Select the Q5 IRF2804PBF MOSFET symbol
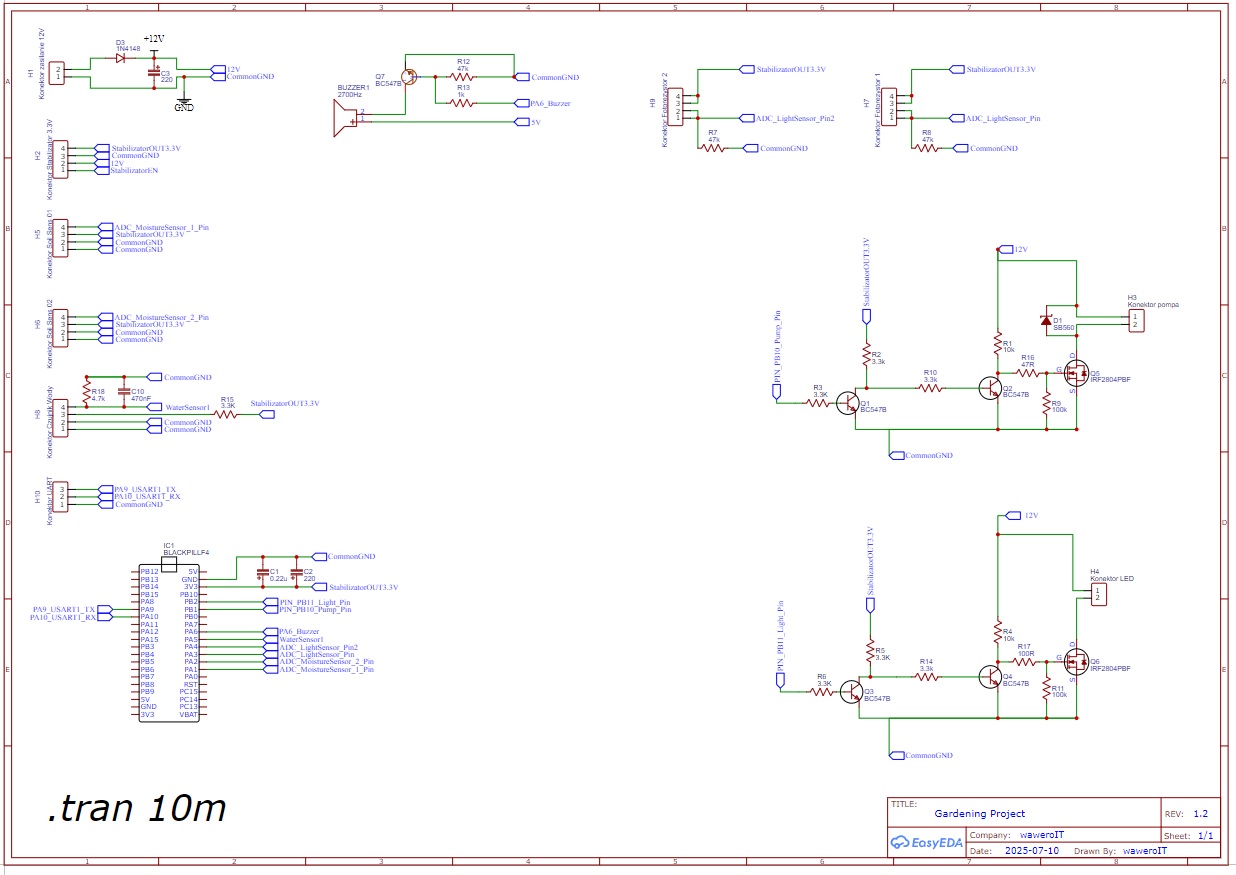 [1074, 373]
